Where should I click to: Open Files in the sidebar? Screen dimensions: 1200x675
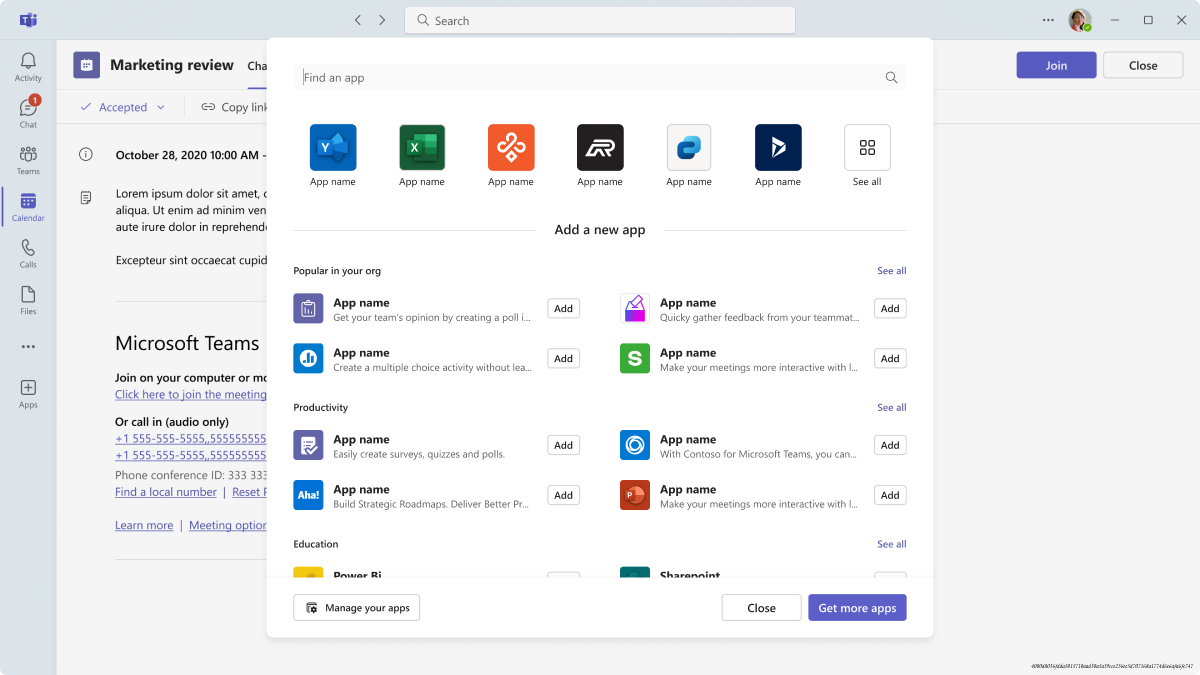(28, 300)
